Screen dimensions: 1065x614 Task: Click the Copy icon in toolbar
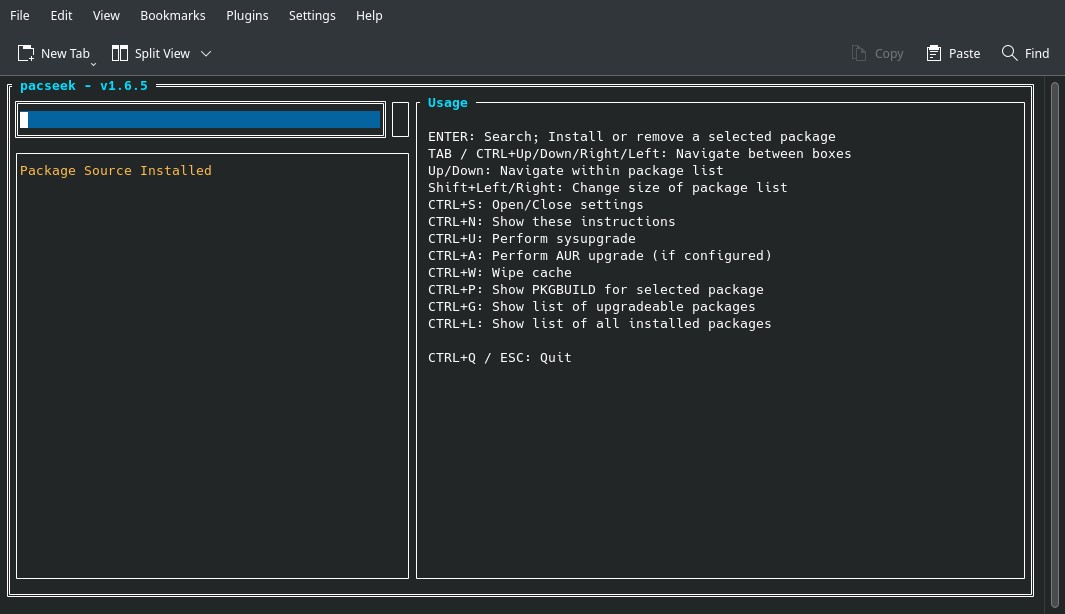(x=859, y=53)
